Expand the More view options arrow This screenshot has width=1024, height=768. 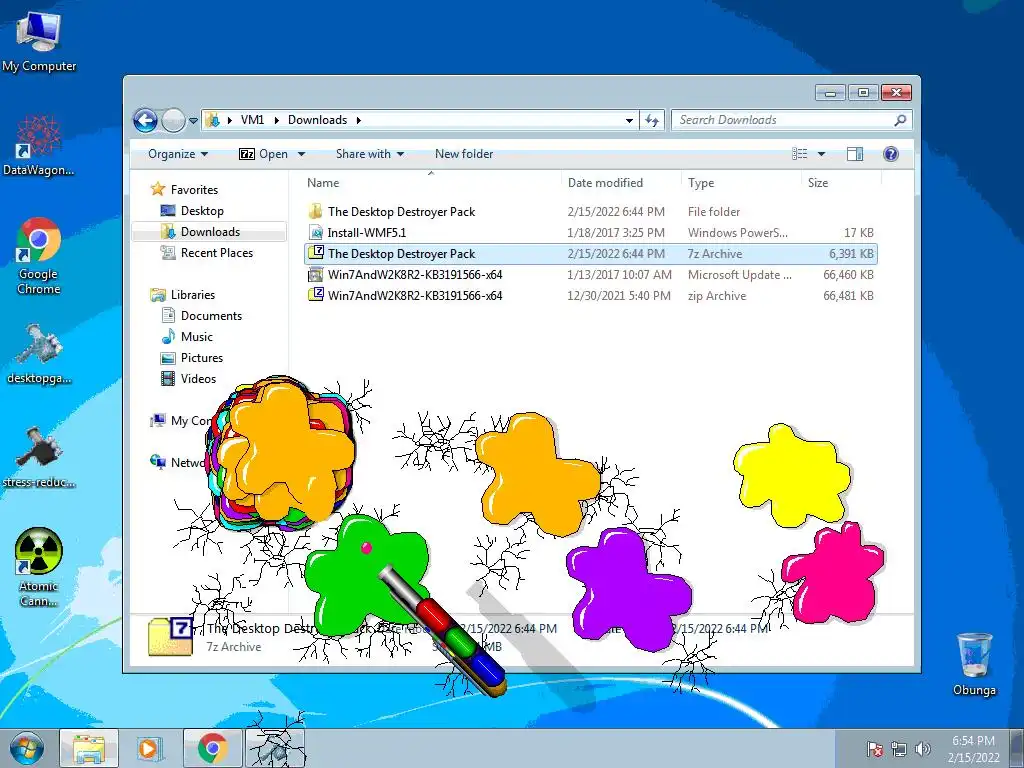point(822,154)
